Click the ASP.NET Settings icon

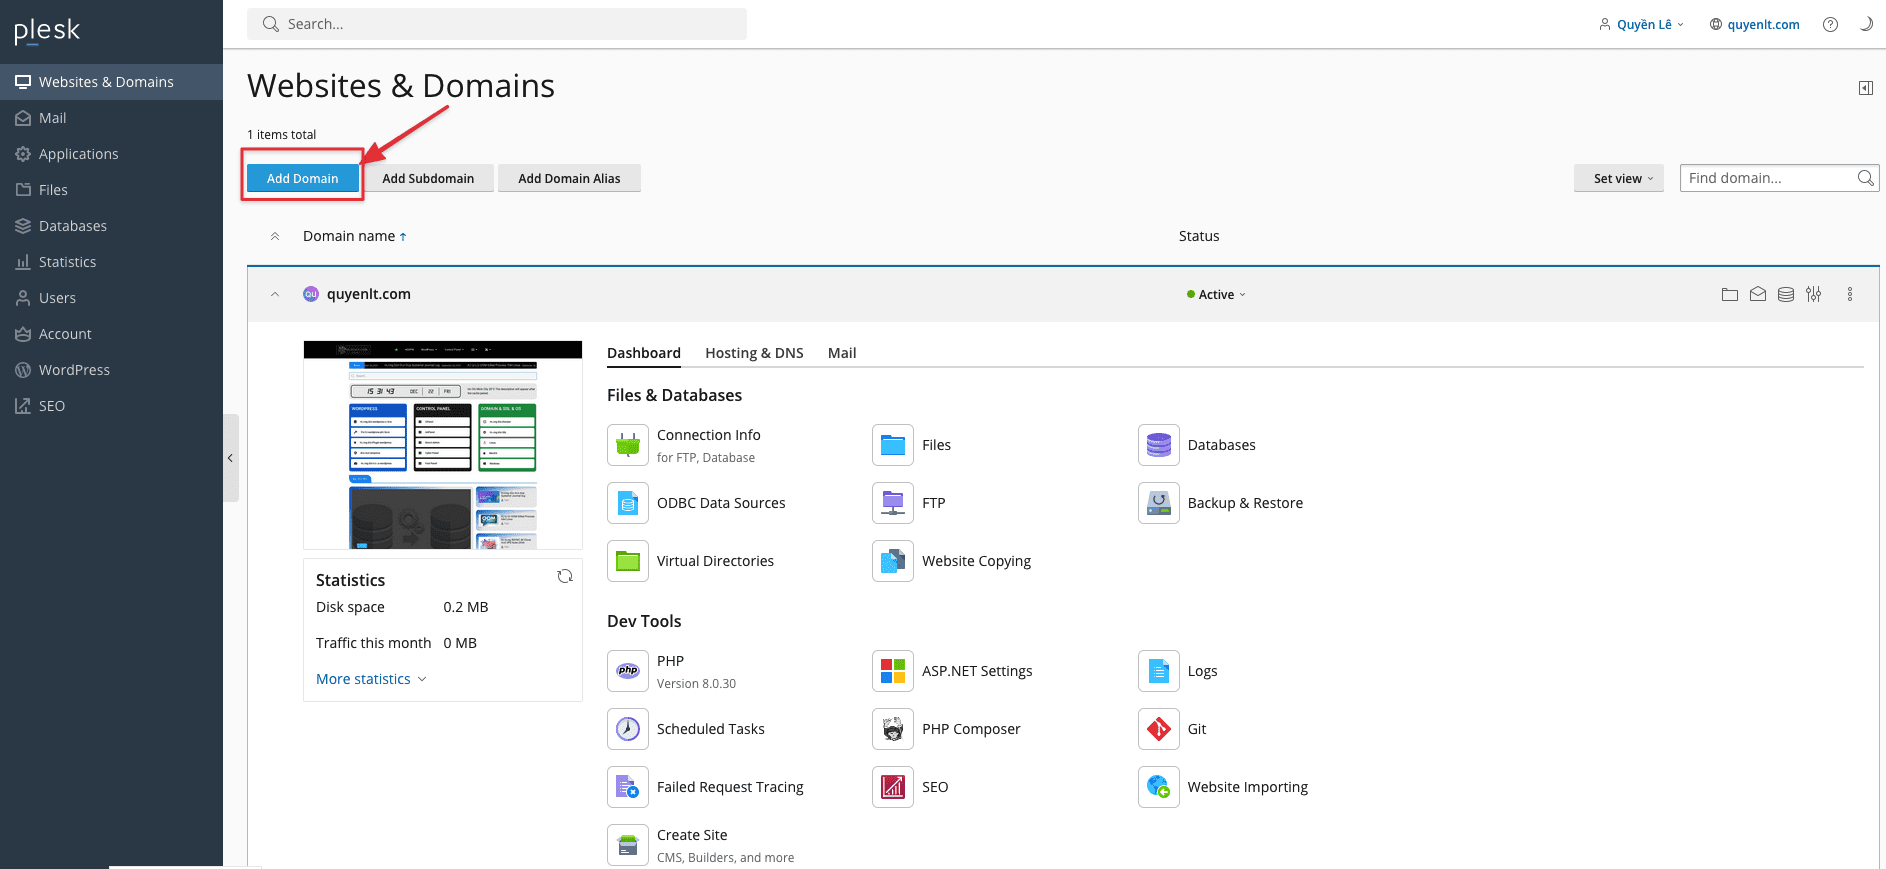(x=892, y=671)
